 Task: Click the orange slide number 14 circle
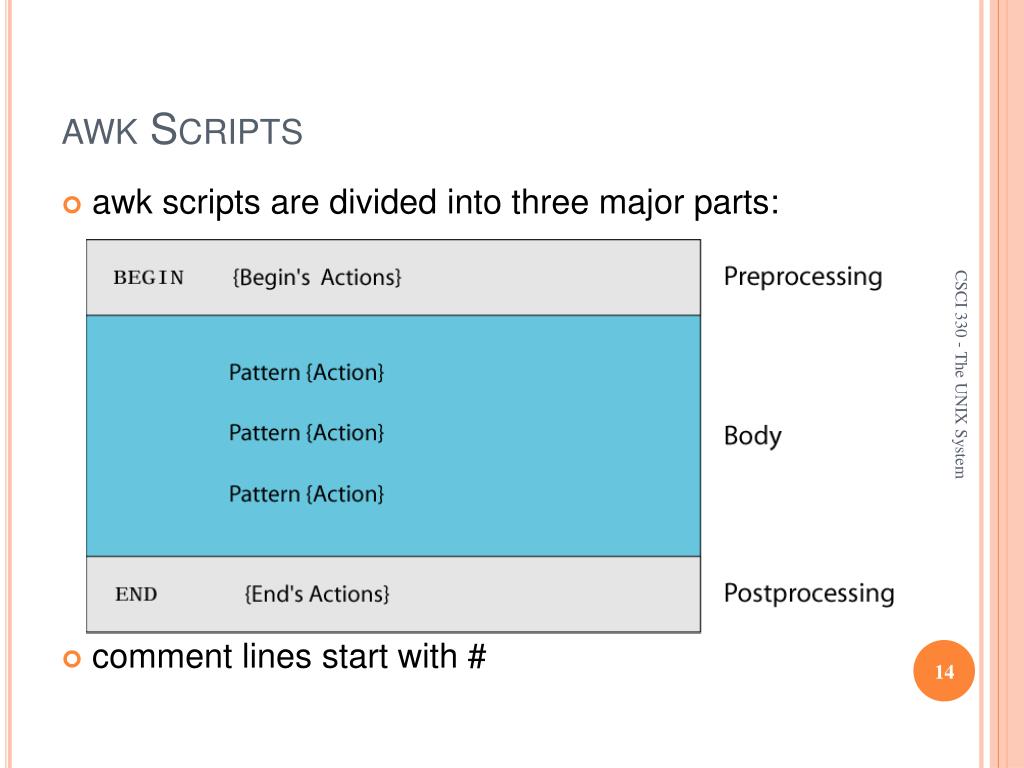944,671
